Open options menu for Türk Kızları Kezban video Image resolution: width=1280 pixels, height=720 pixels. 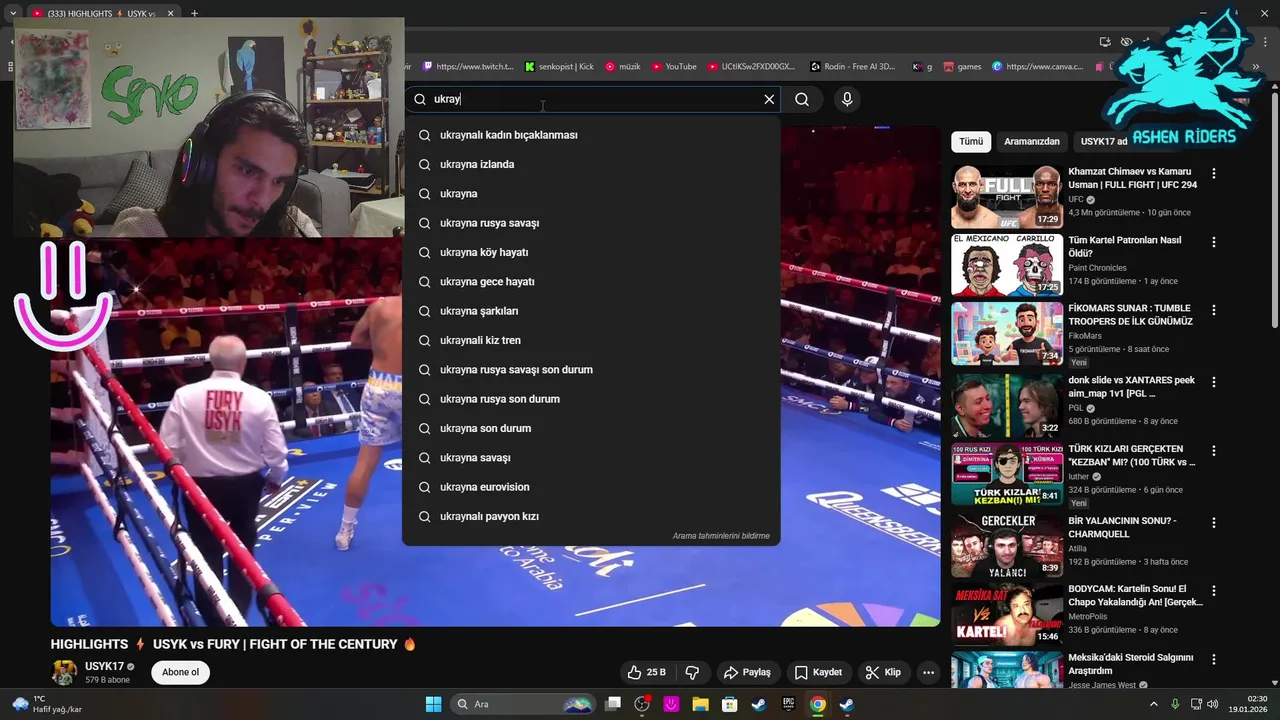[1214, 451]
